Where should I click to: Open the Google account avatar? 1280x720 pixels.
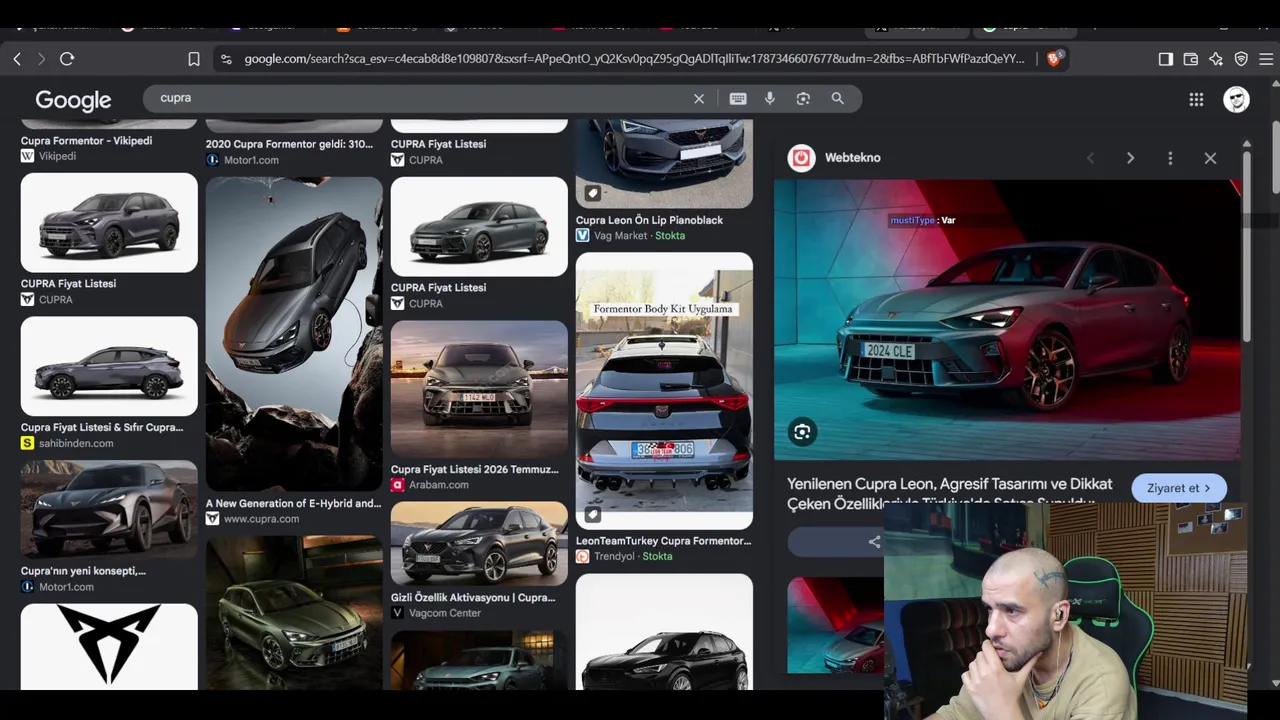pos(1237,99)
